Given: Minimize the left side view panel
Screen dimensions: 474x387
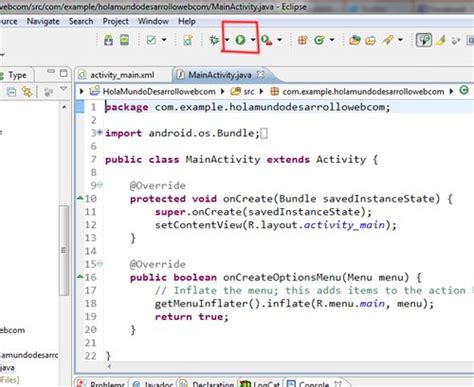Looking at the screenshot, I should pos(51,71).
